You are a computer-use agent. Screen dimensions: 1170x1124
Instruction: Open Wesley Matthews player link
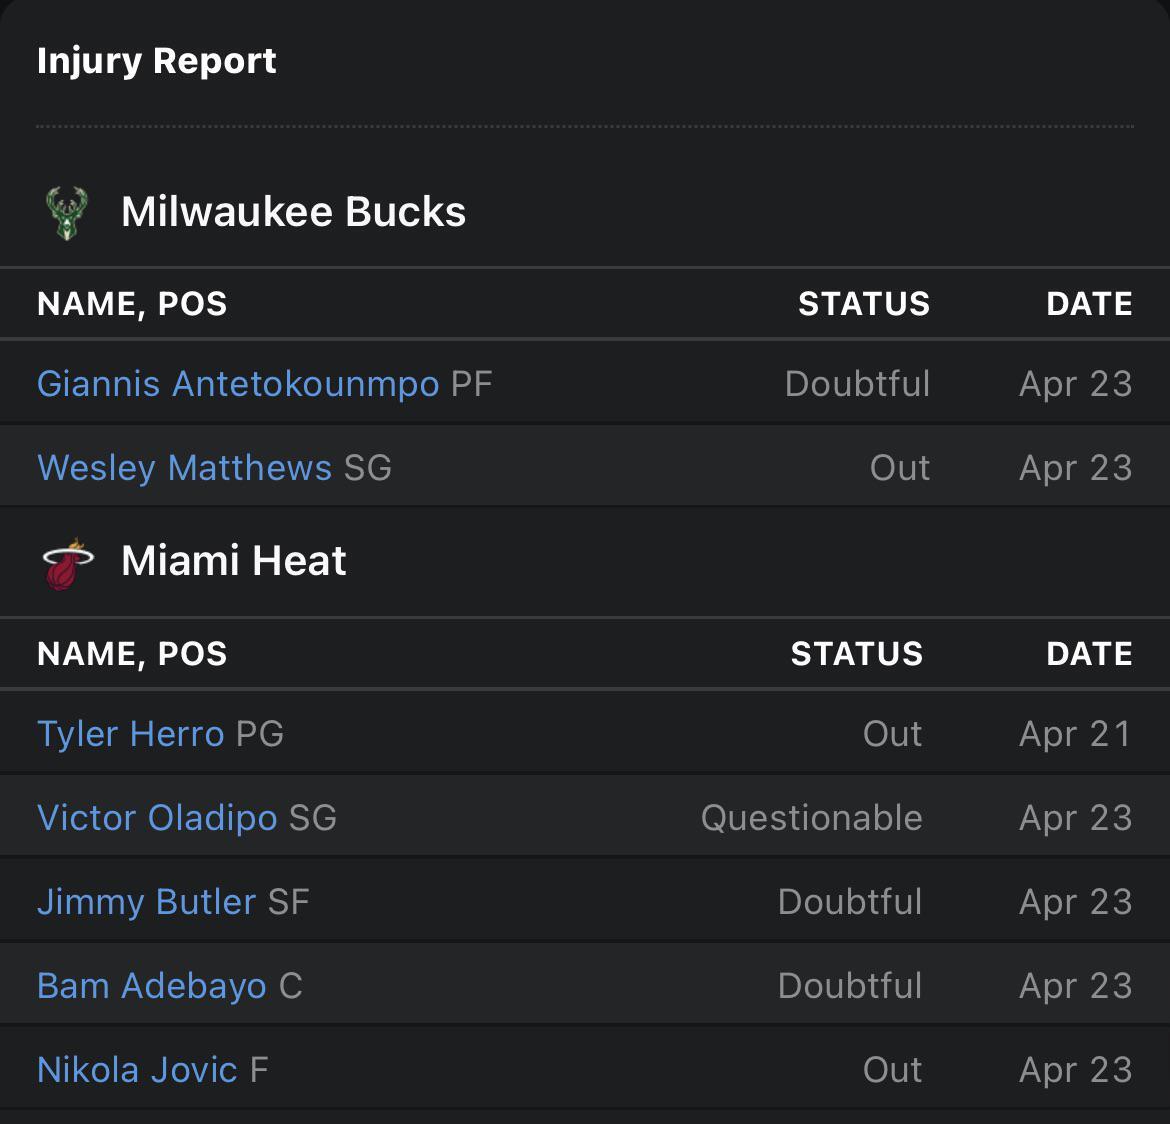click(184, 468)
